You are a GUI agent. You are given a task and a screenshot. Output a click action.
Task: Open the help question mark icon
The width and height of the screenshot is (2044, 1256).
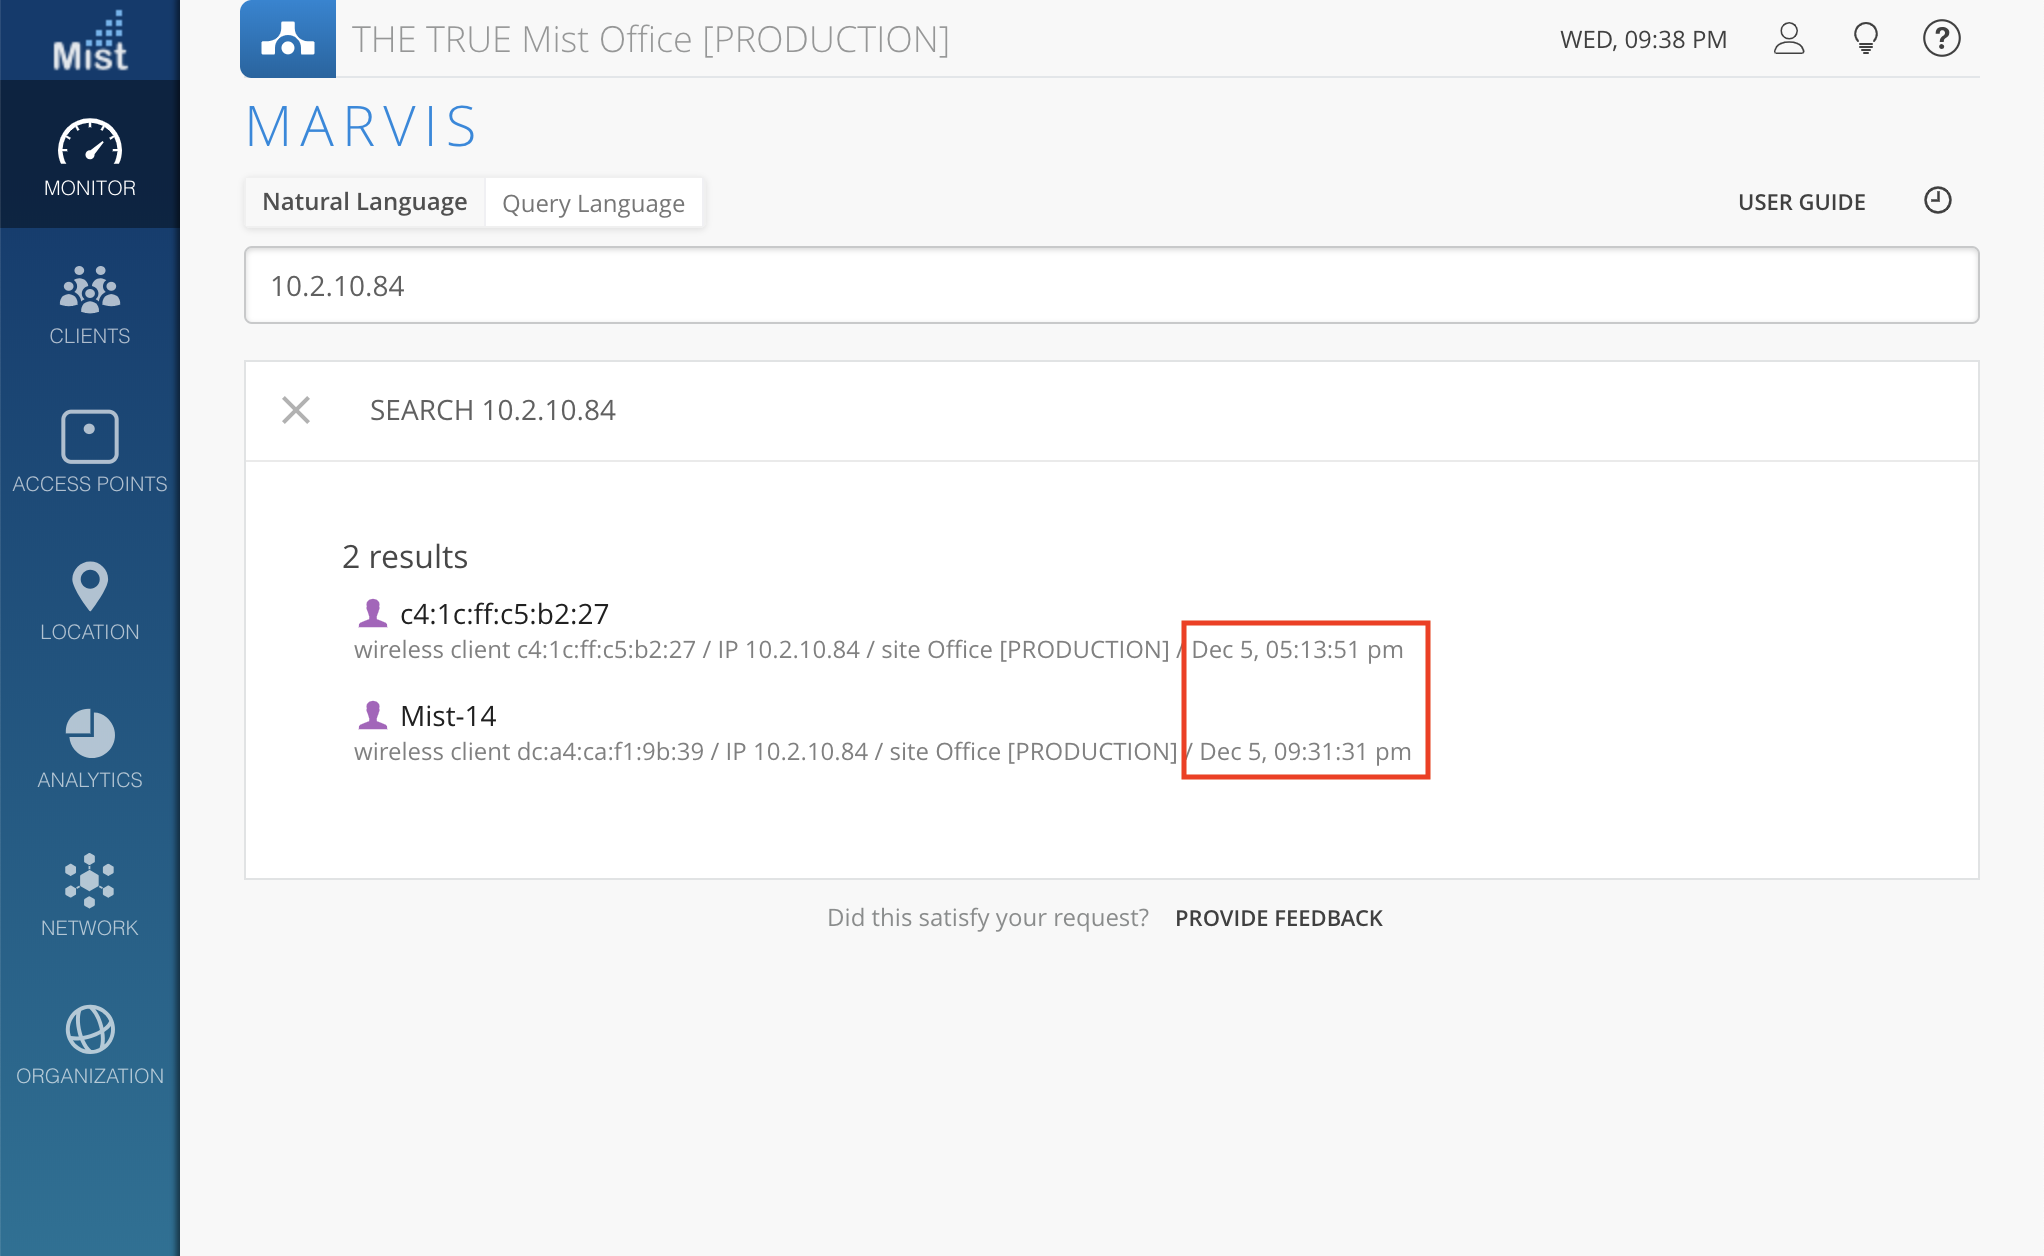(x=1941, y=39)
